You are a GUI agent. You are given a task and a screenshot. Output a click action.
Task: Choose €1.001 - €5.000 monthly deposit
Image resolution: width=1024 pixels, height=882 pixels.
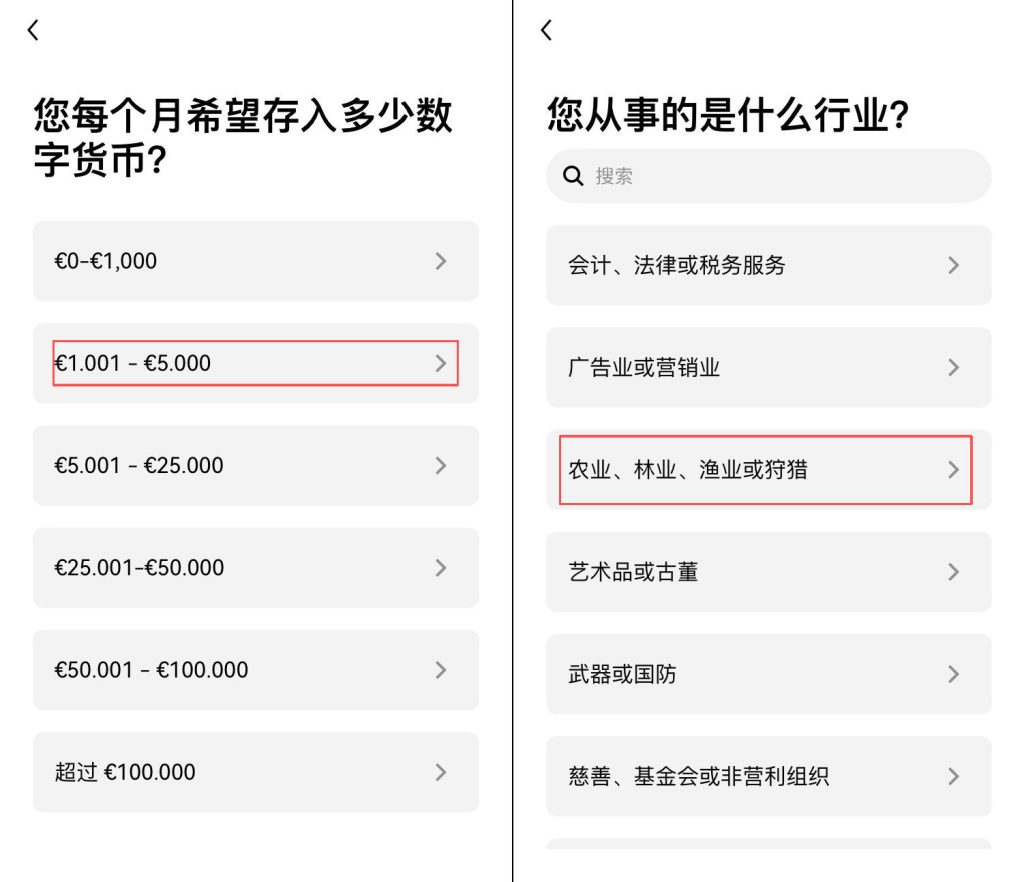point(255,363)
